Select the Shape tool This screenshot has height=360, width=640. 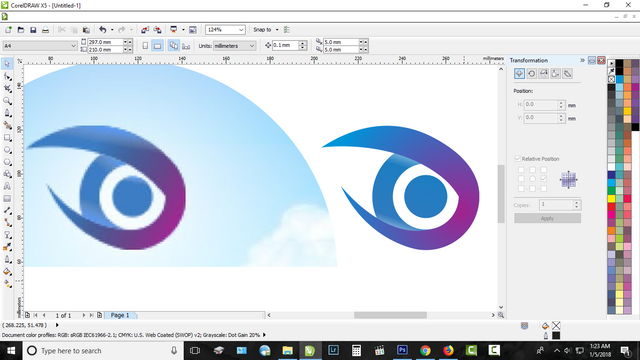coord(7,76)
